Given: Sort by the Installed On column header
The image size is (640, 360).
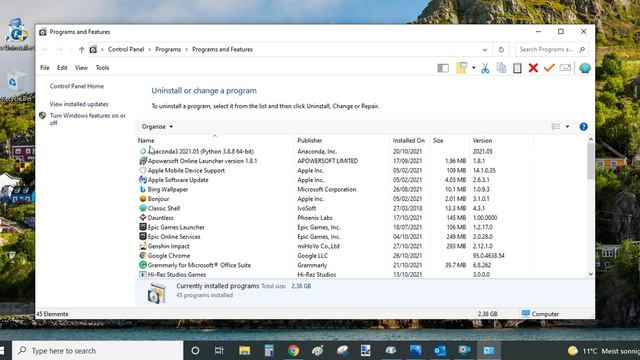Looking at the screenshot, I should click(x=409, y=140).
